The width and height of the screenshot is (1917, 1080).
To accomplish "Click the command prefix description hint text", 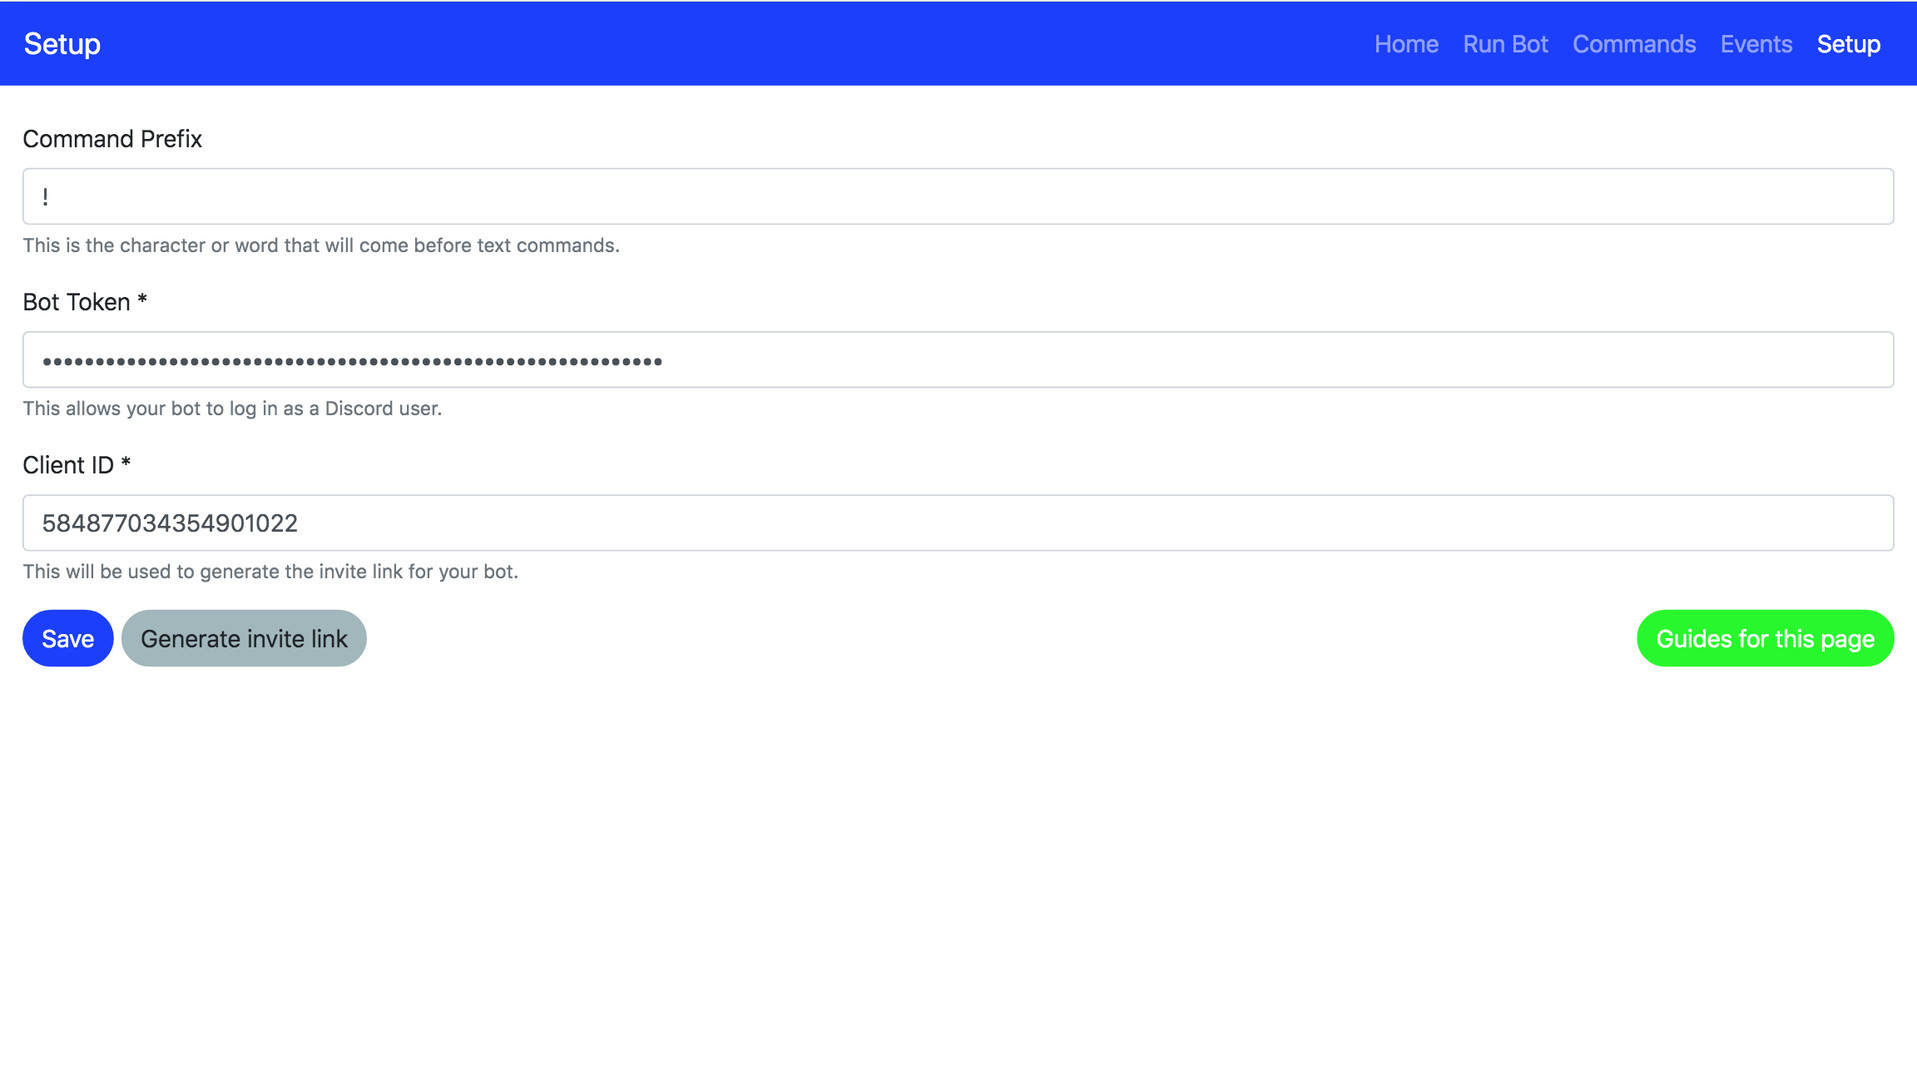I will point(321,246).
